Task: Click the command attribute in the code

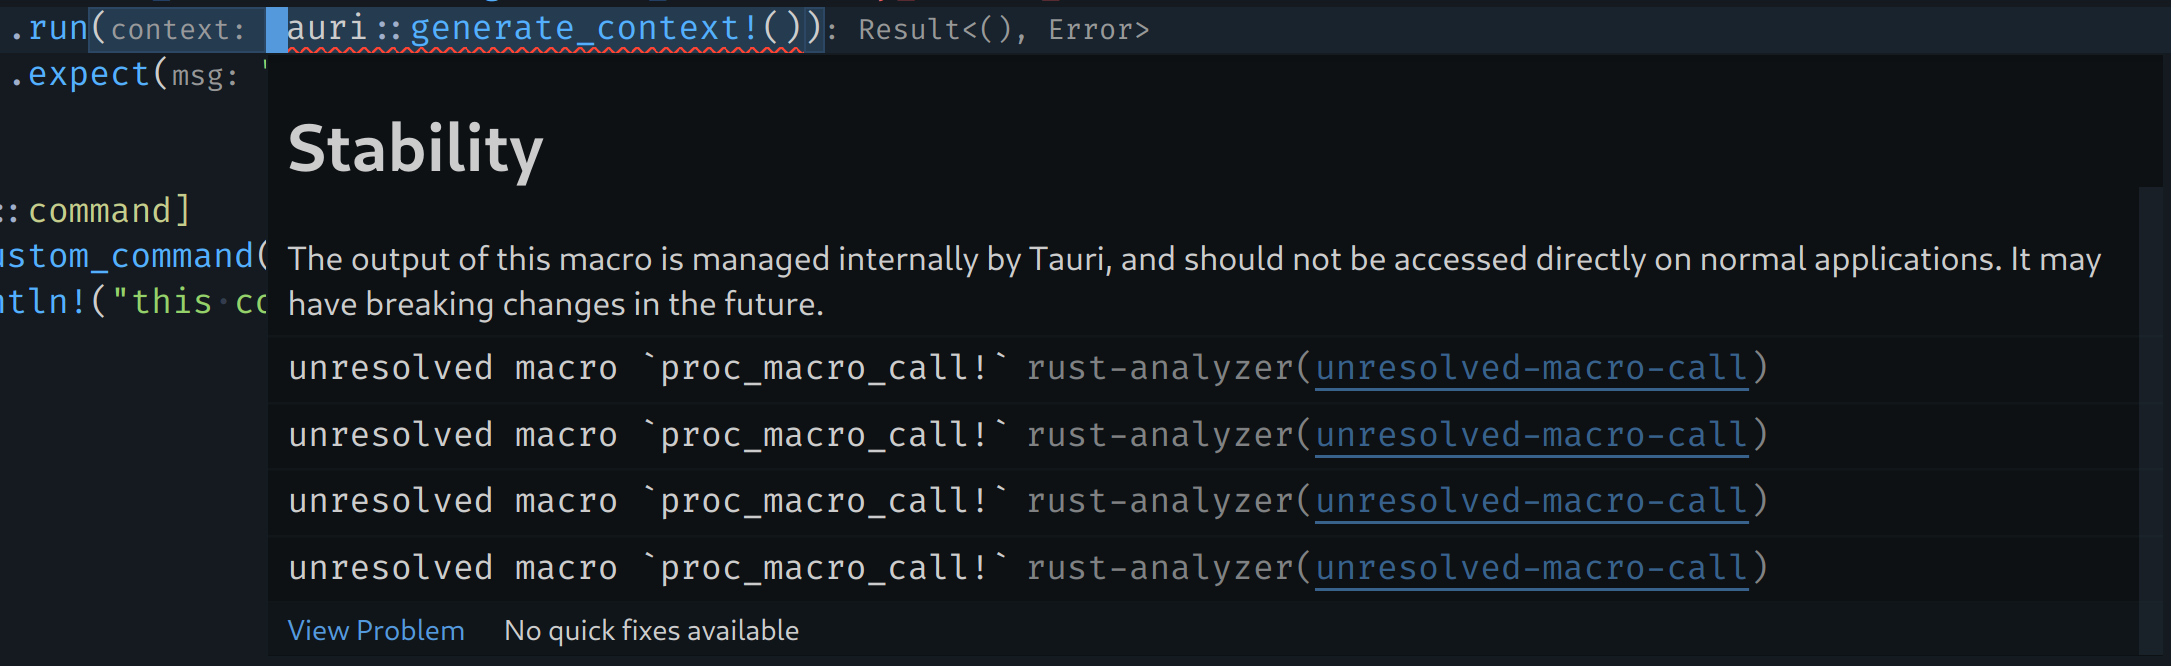Action: (x=100, y=209)
